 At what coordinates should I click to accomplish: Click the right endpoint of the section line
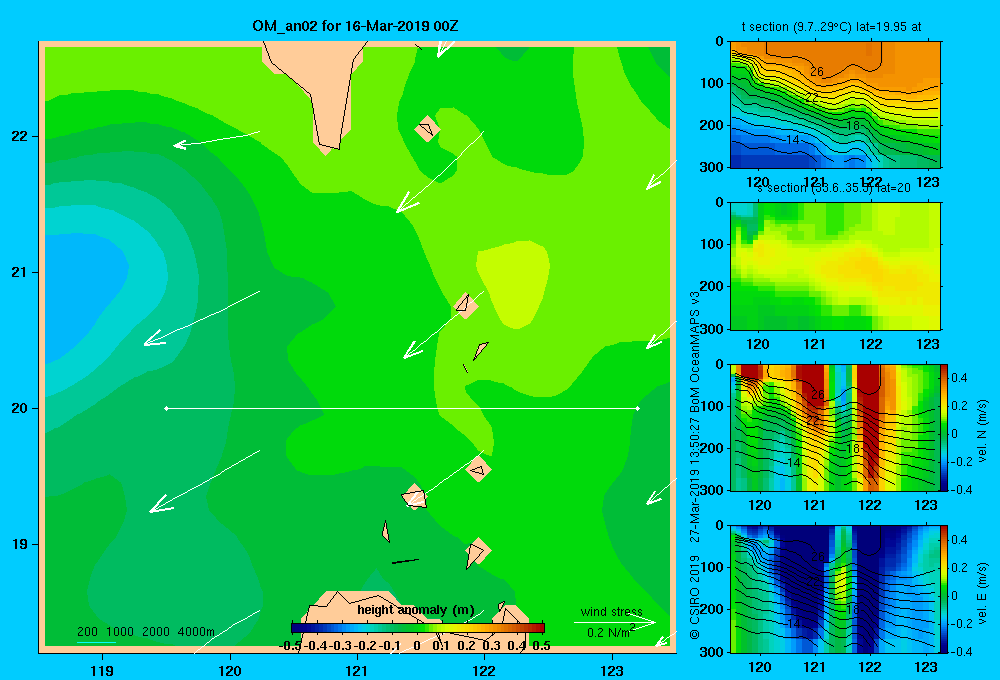click(638, 408)
